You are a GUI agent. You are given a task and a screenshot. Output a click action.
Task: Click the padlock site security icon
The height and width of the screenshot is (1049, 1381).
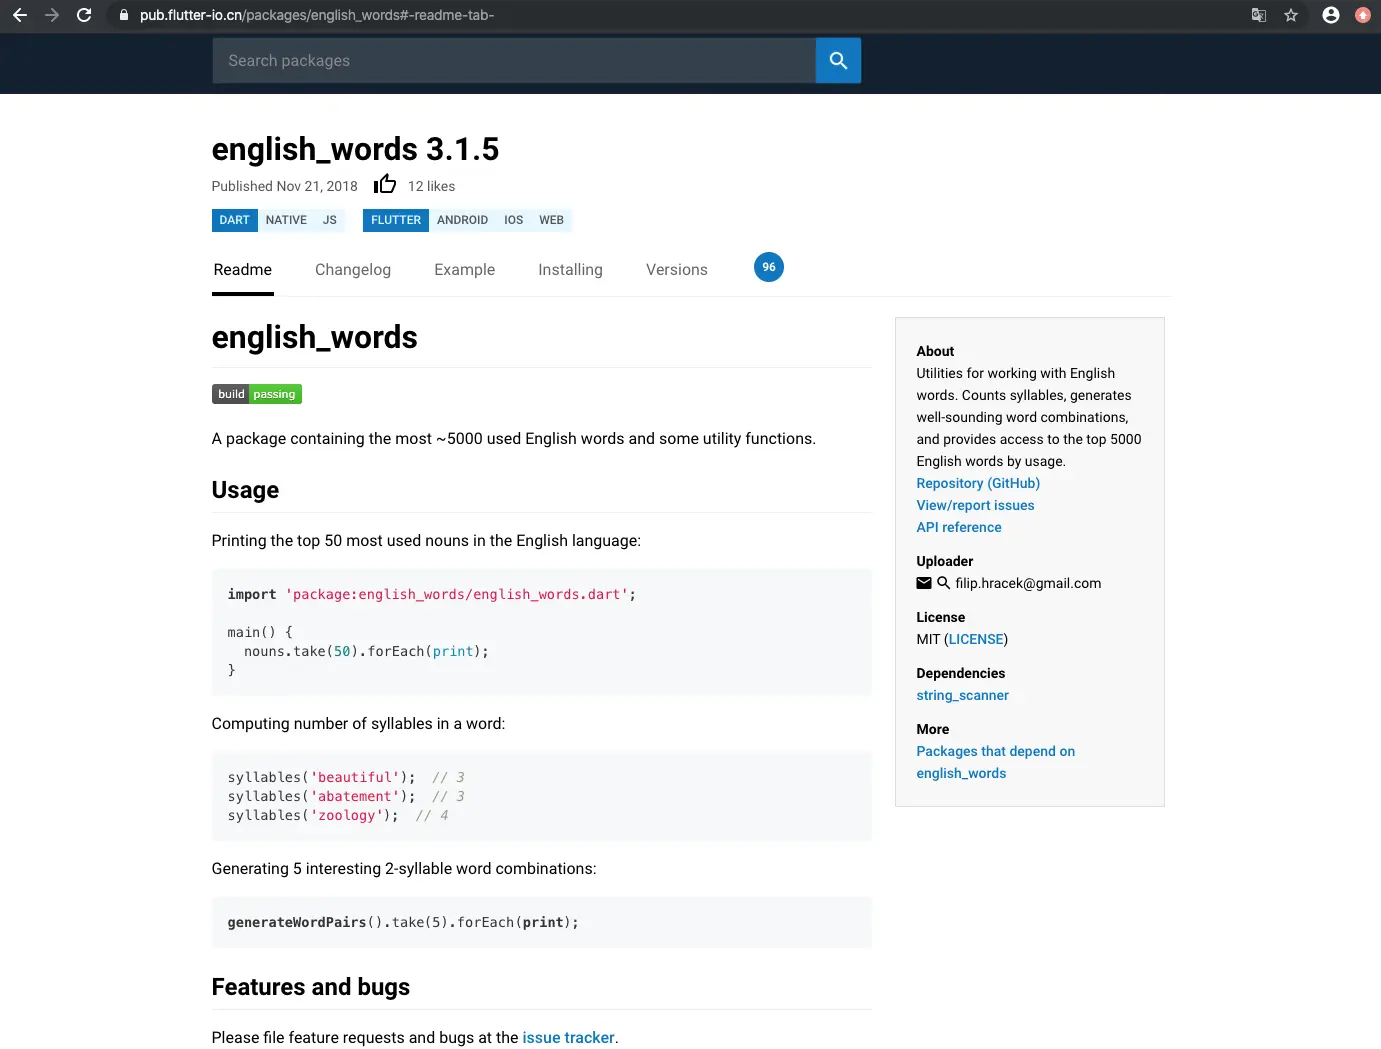click(x=124, y=15)
